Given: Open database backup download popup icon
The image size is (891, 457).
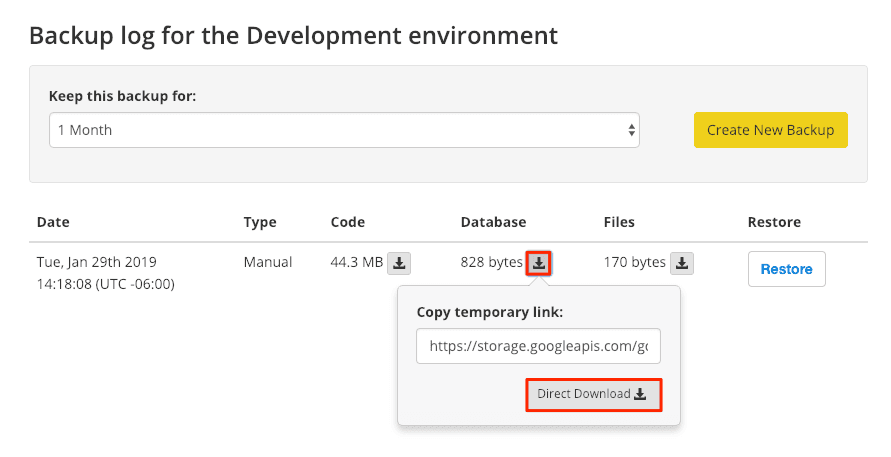Looking at the screenshot, I should (x=539, y=263).
